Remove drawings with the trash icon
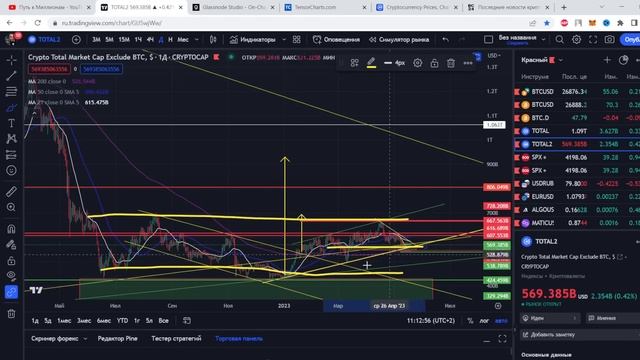The width and height of the screenshot is (640, 360). [x=11, y=313]
